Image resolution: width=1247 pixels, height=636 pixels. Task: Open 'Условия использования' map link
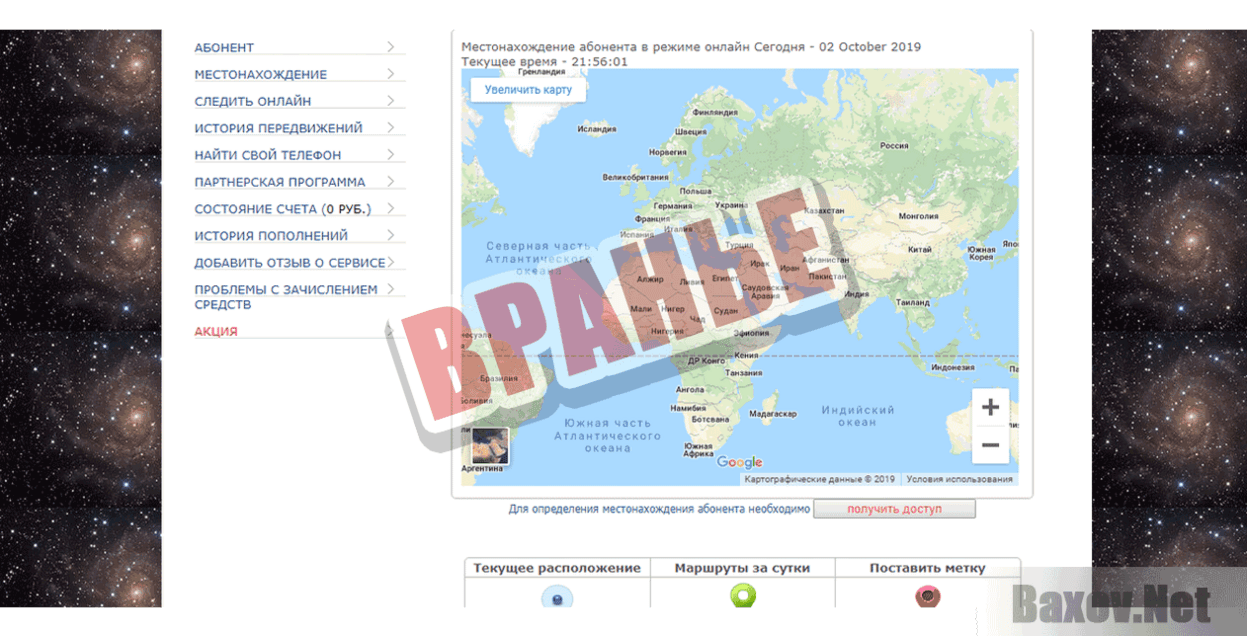coord(959,479)
